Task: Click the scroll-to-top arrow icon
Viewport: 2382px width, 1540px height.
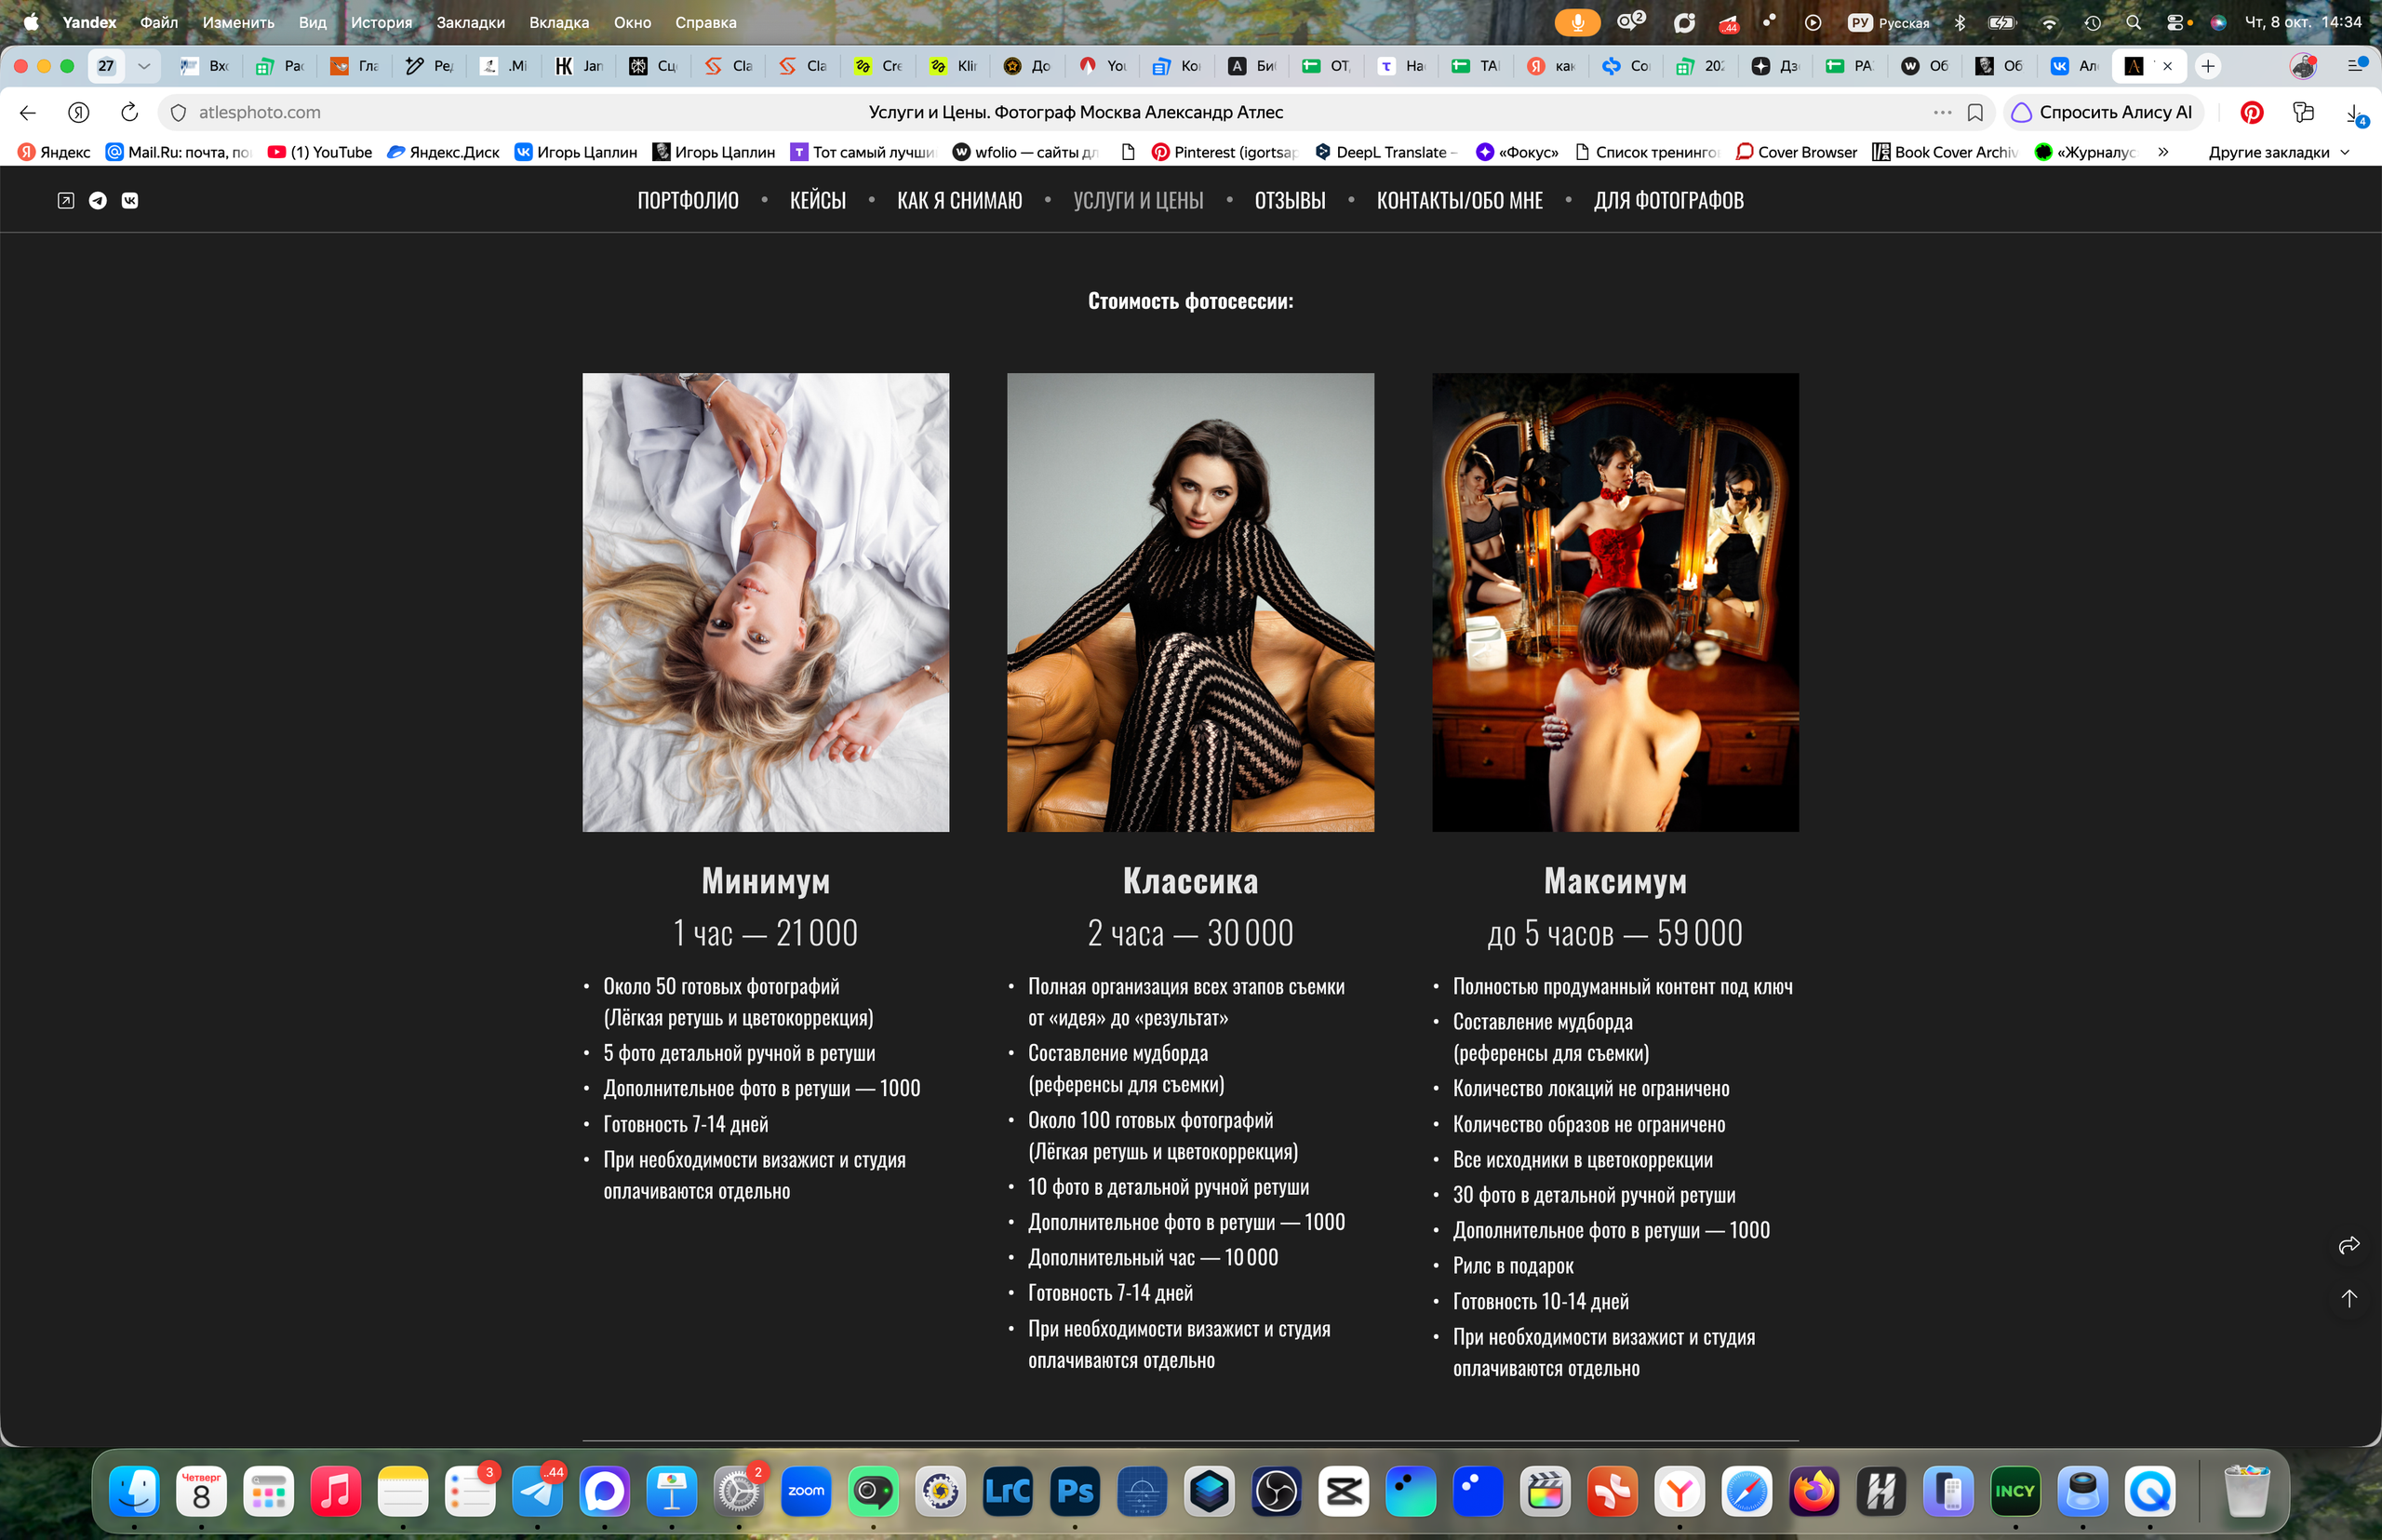Action: click(x=2349, y=1298)
